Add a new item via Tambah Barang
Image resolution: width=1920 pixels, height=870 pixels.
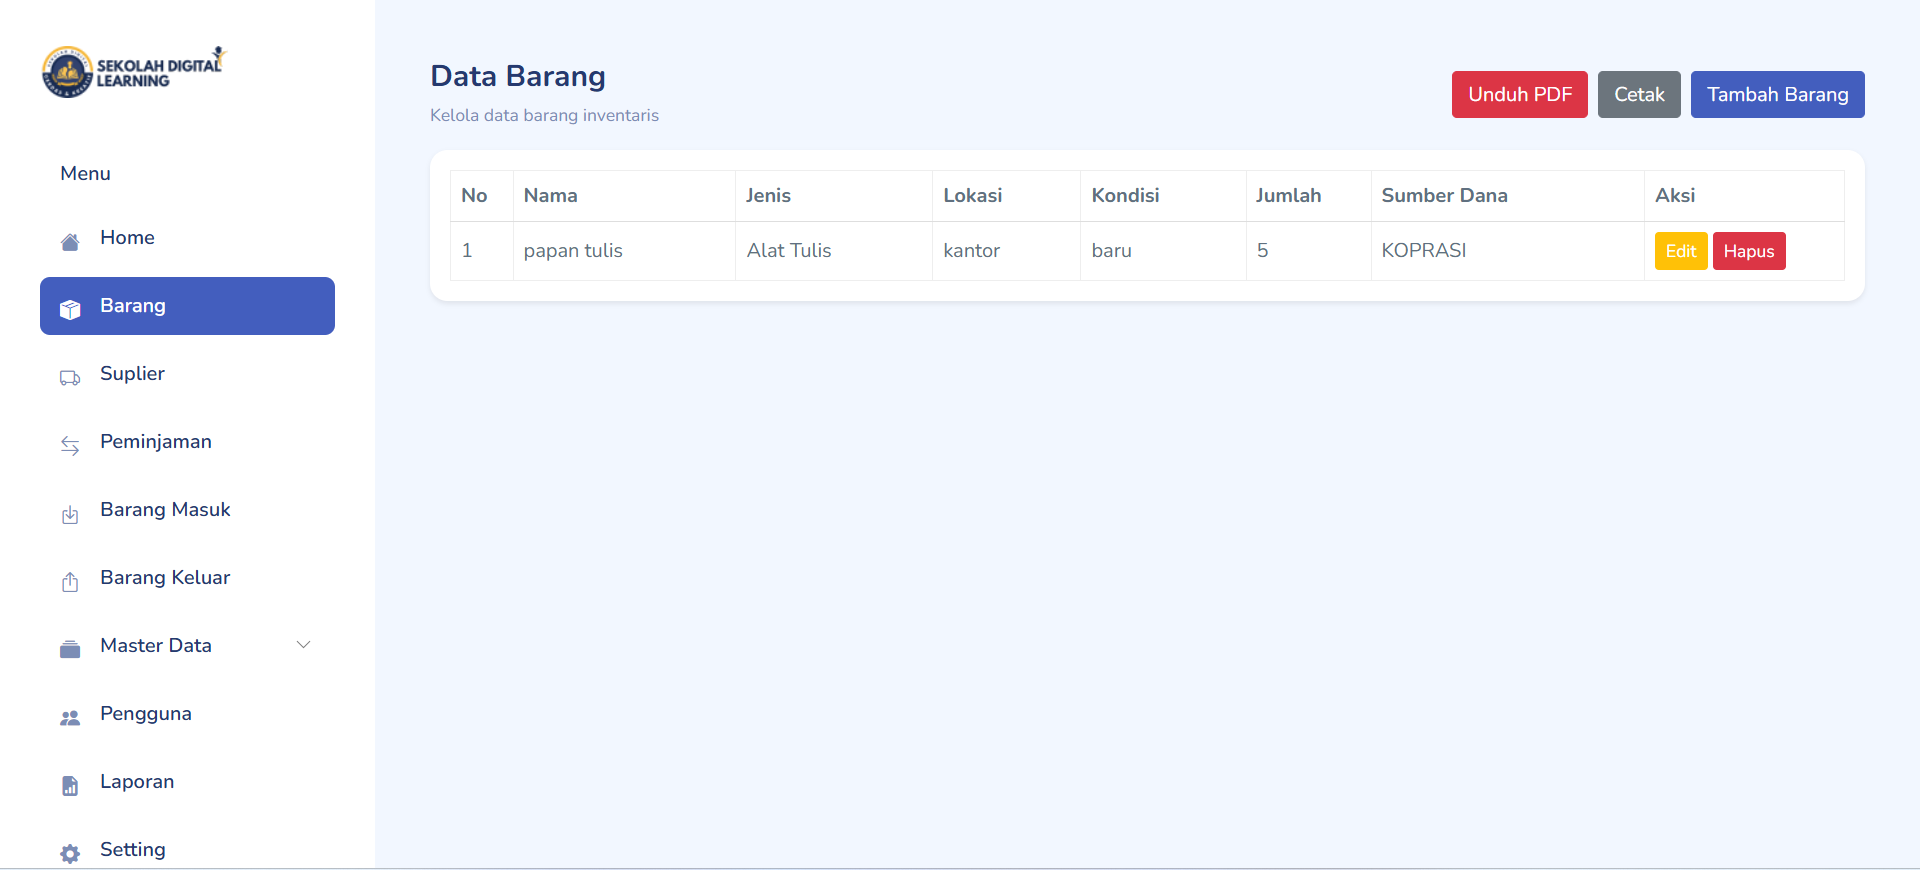(x=1777, y=95)
